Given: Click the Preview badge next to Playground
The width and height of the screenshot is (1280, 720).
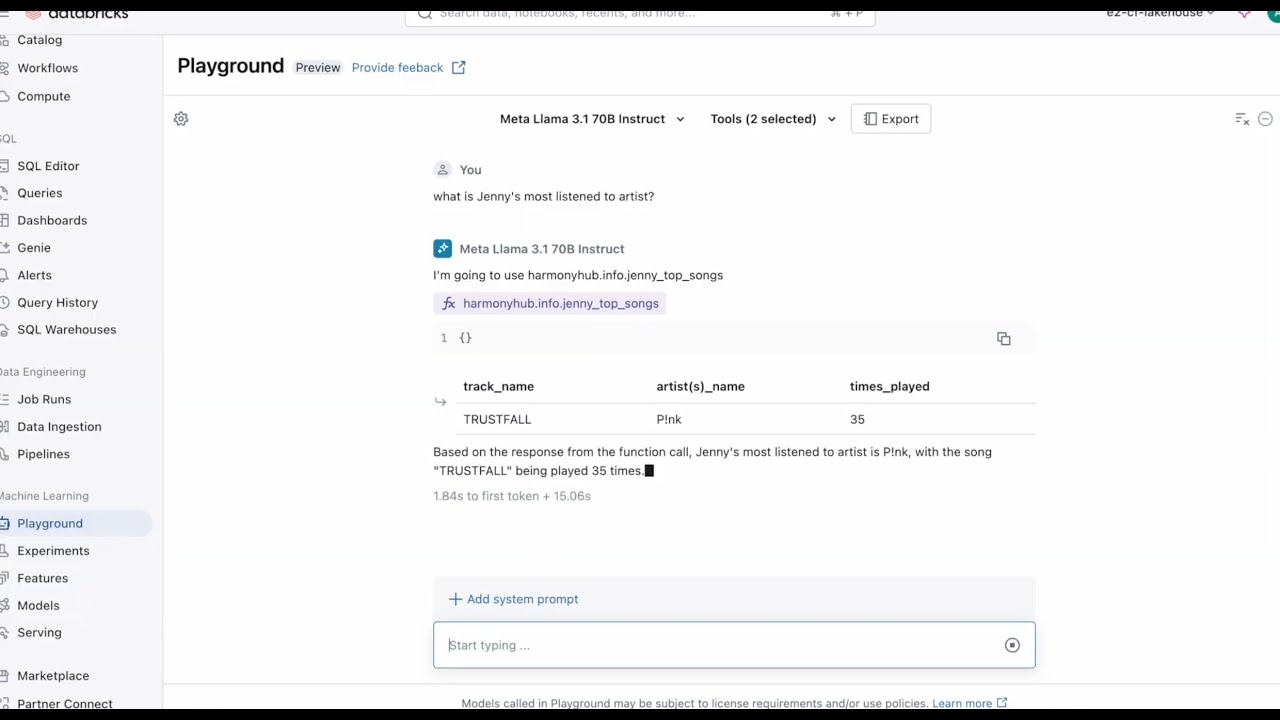Looking at the screenshot, I should click(318, 68).
